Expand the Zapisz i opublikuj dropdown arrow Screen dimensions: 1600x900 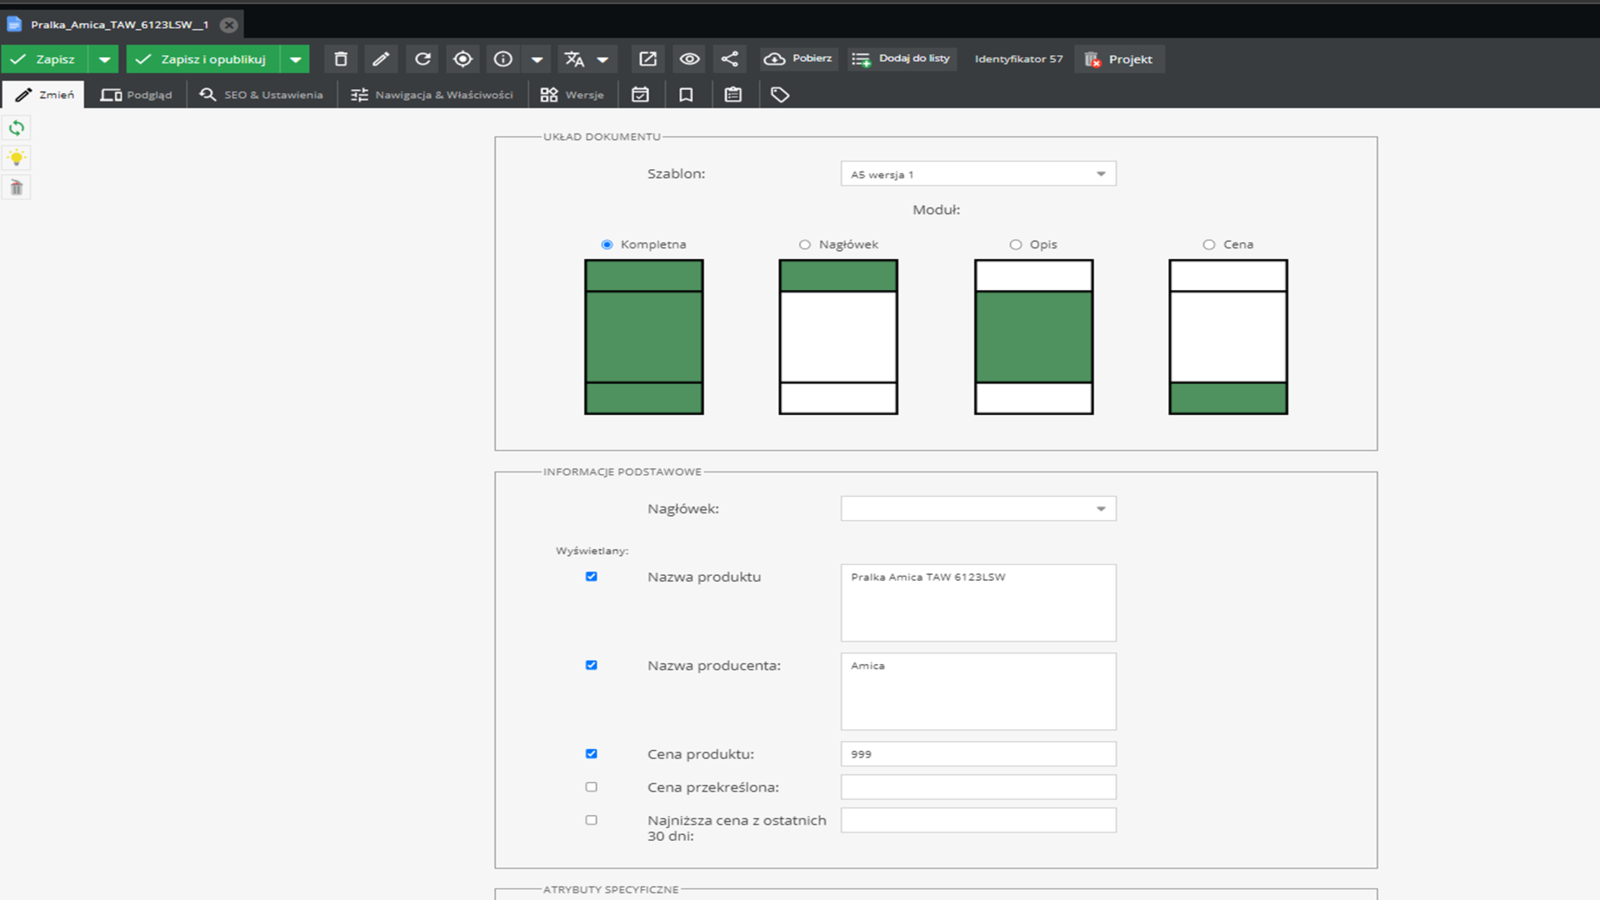coord(295,59)
